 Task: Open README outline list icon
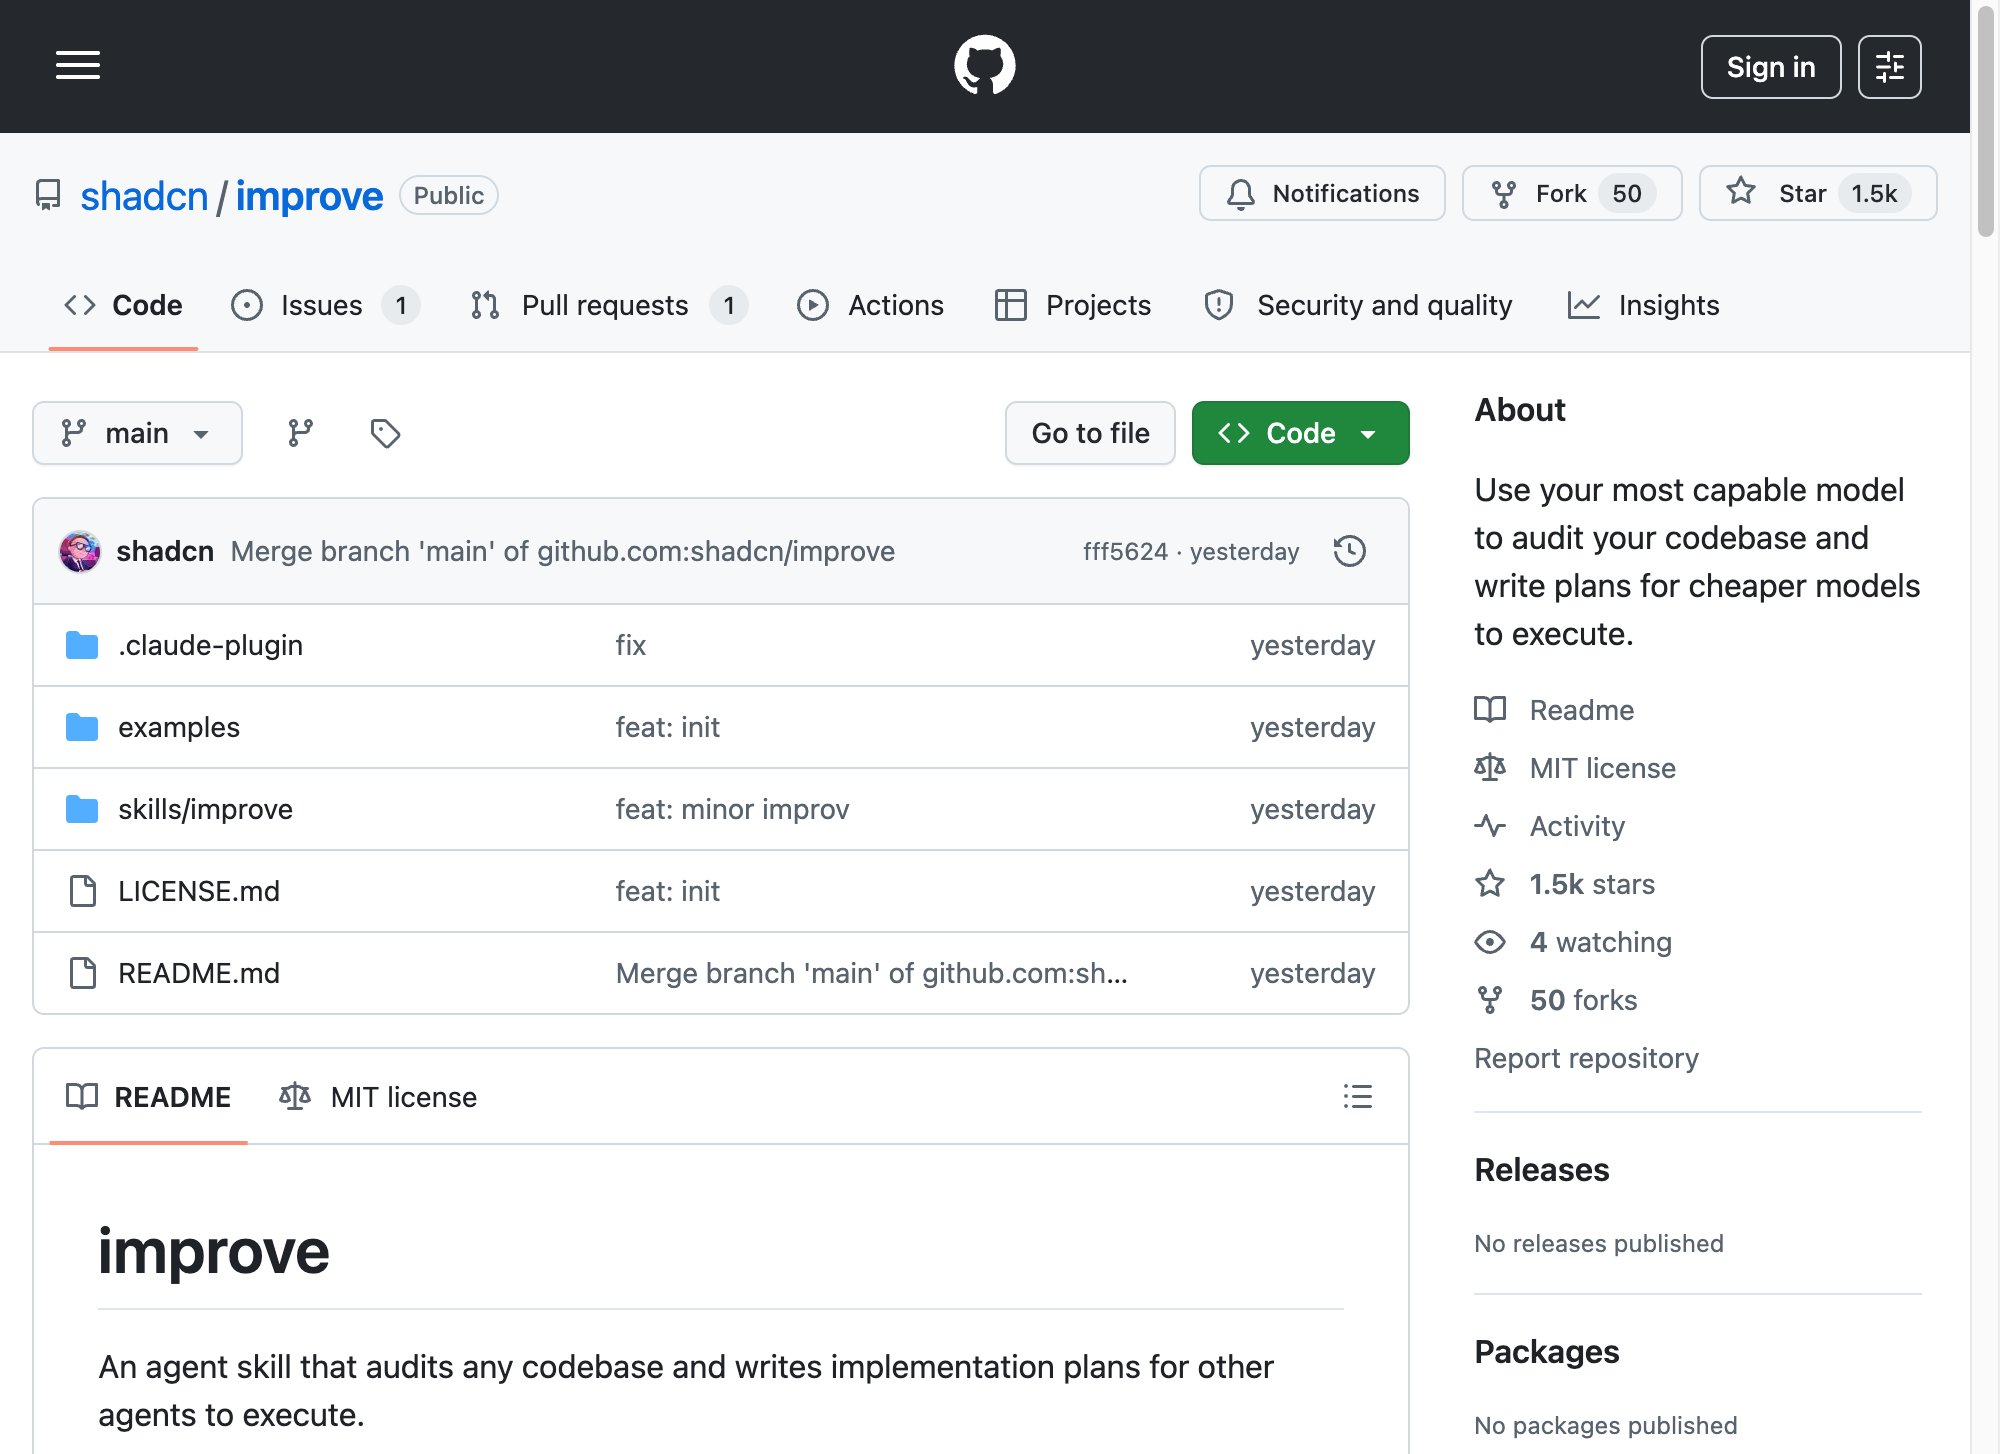1357,1097
